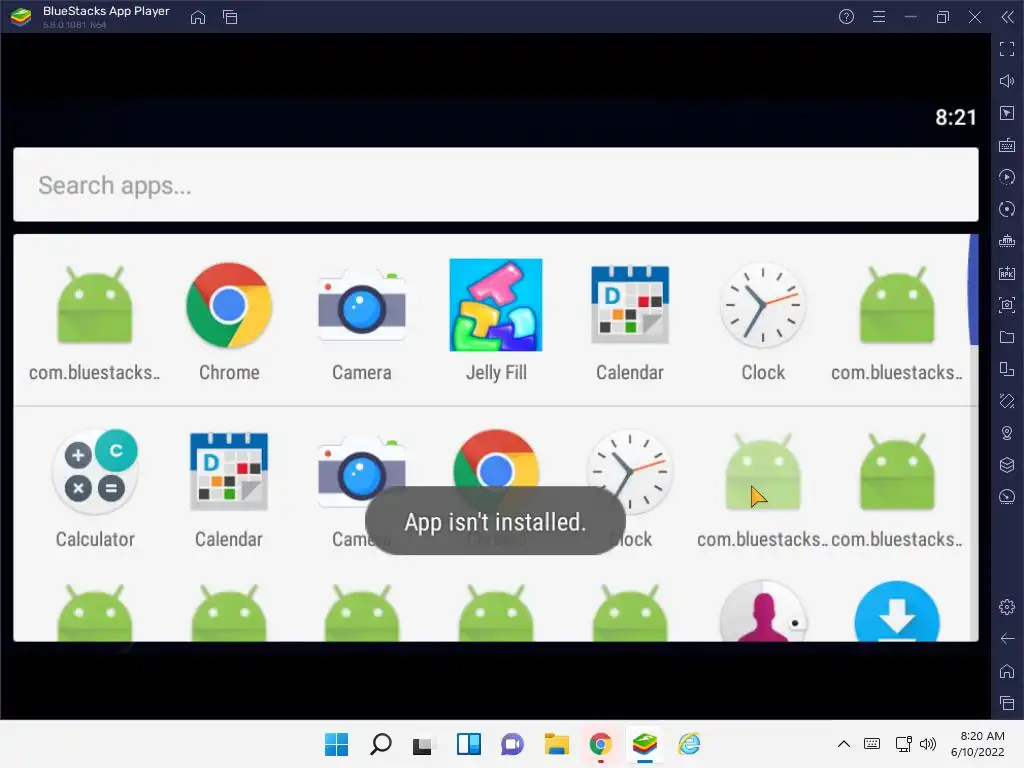Viewport: 1024px width, 768px height.
Task: Open the Widgets panel in the taskbar
Action: pyautogui.click(x=469, y=744)
